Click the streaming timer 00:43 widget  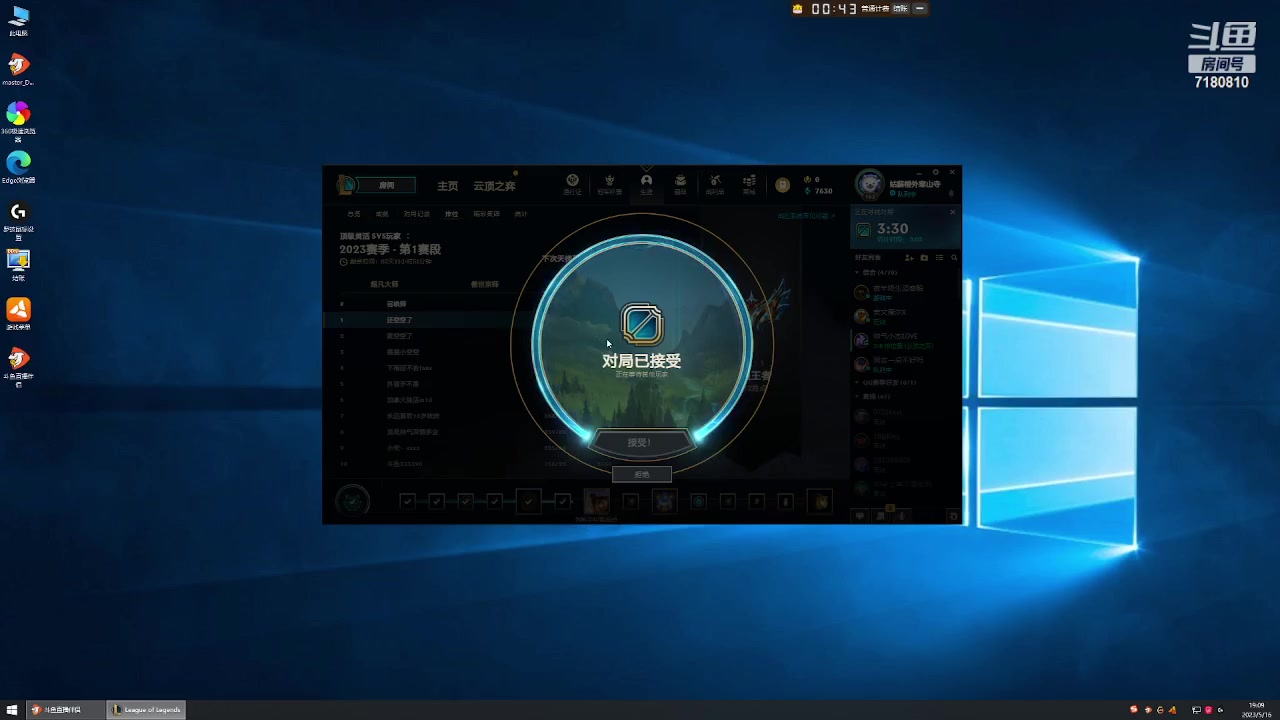(x=833, y=8)
